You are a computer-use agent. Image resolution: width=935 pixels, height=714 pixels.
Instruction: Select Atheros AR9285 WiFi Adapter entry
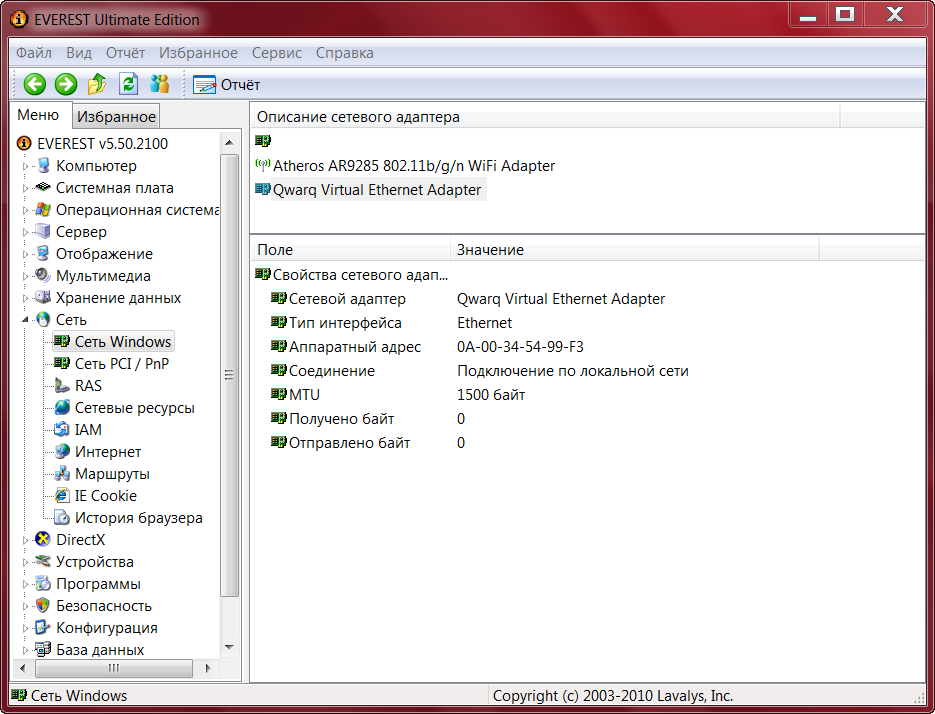point(413,166)
